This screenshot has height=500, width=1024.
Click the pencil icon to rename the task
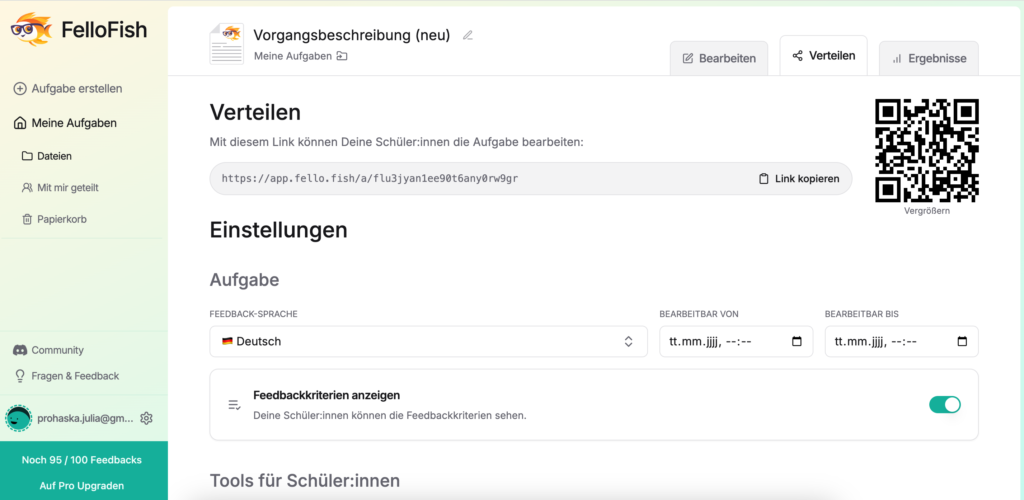tap(468, 35)
